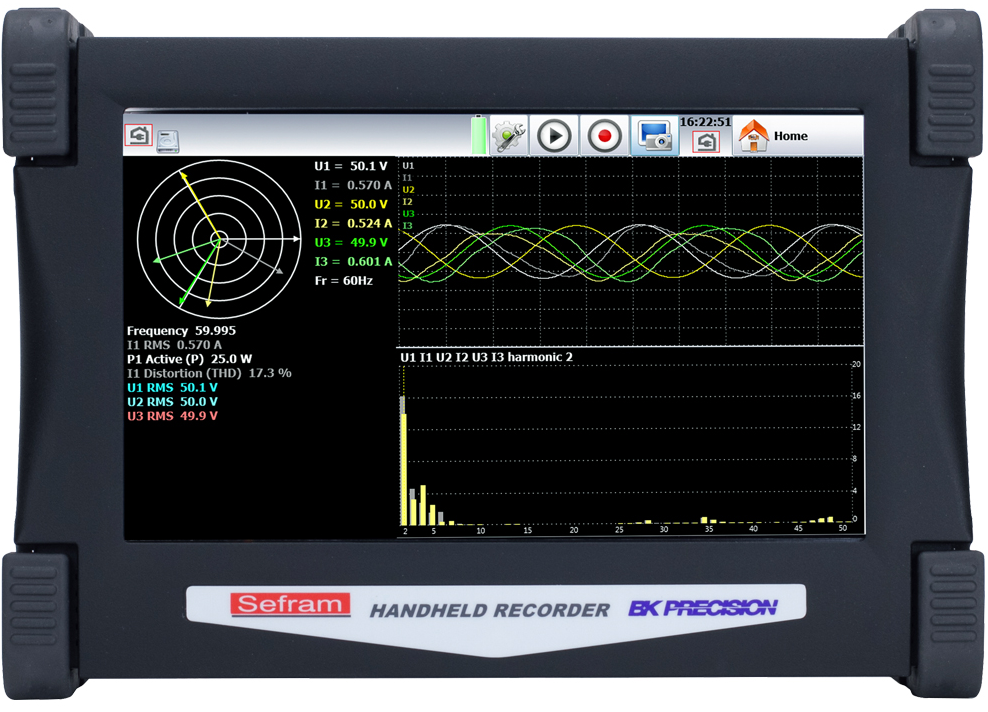Click the I1 Distortion (THD) 17.3 % line
This screenshot has width=988, height=712.
coord(209,373)
